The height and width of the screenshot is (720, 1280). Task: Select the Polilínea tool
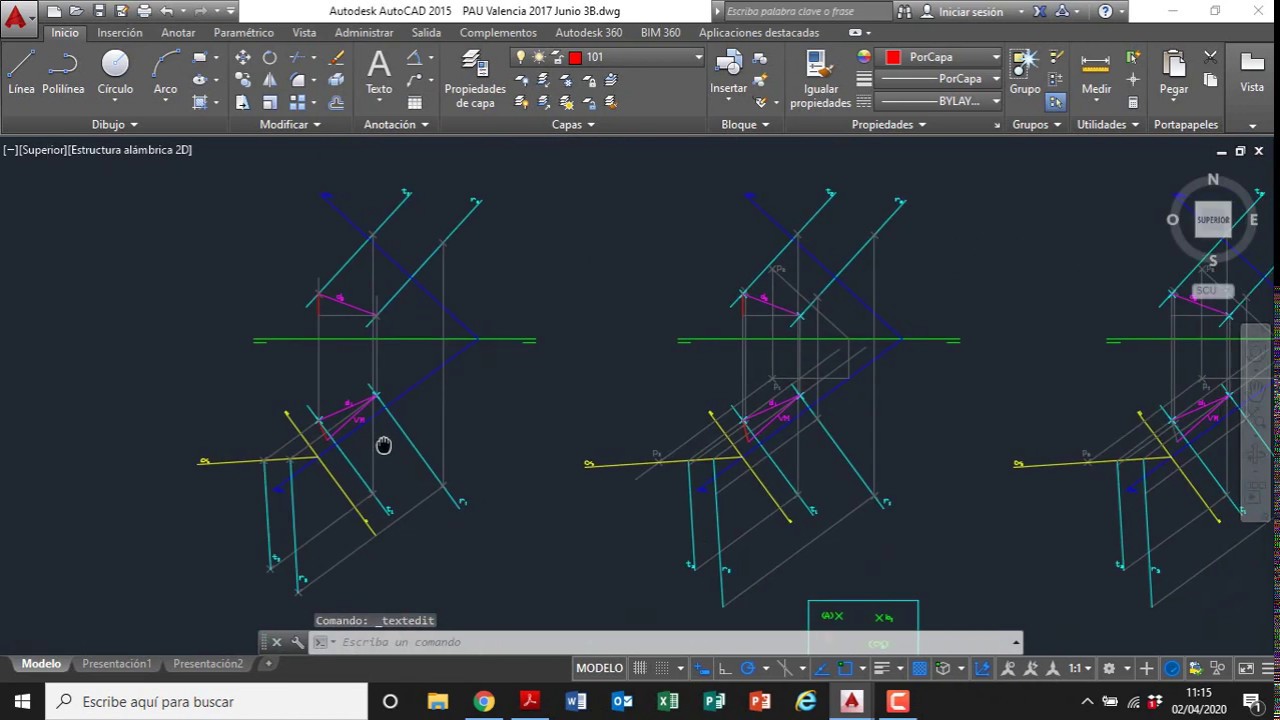[x=63, y=72]
